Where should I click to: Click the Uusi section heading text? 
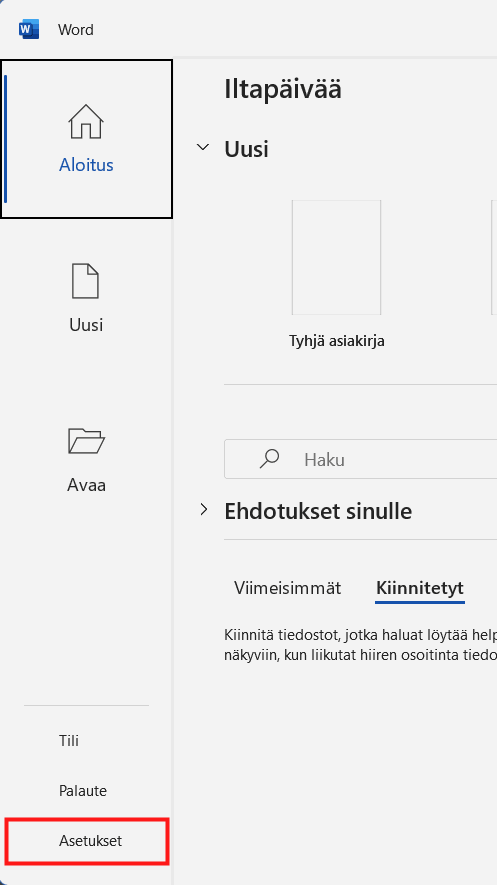(x=247, y=149)
